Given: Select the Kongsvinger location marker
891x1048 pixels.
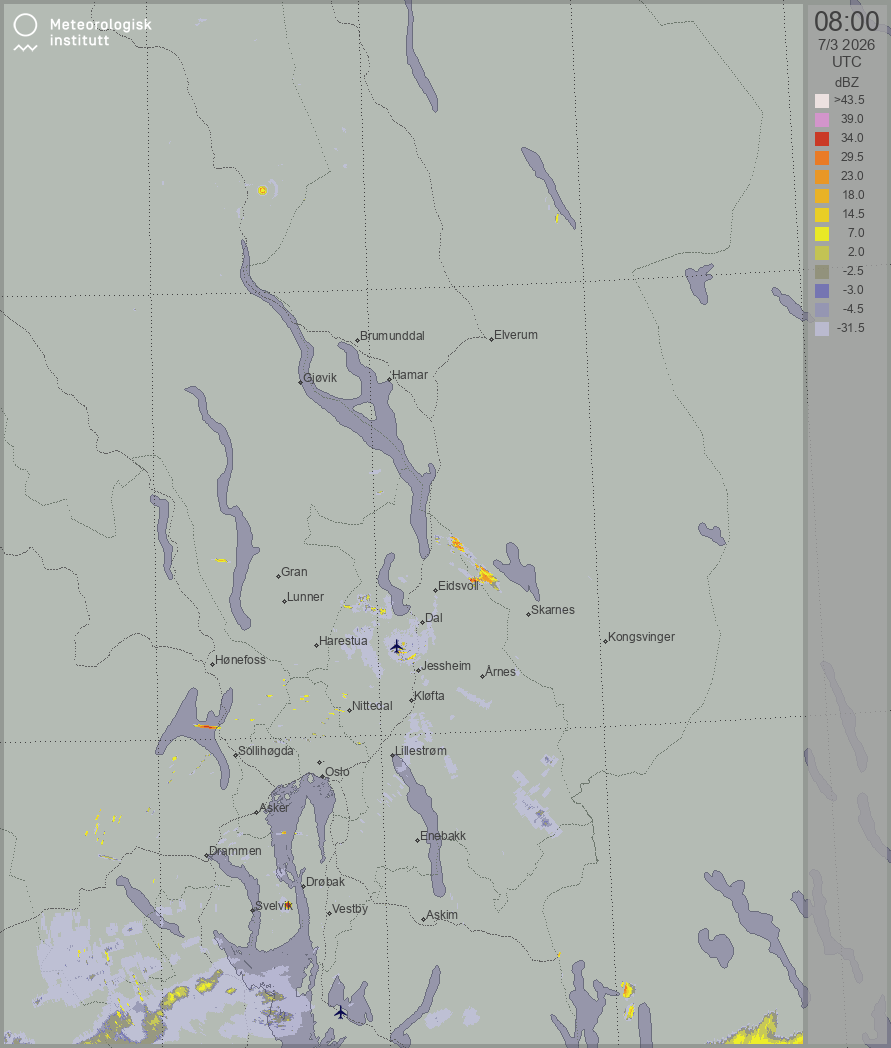Looking at the screenshot, I should [605, 640].
